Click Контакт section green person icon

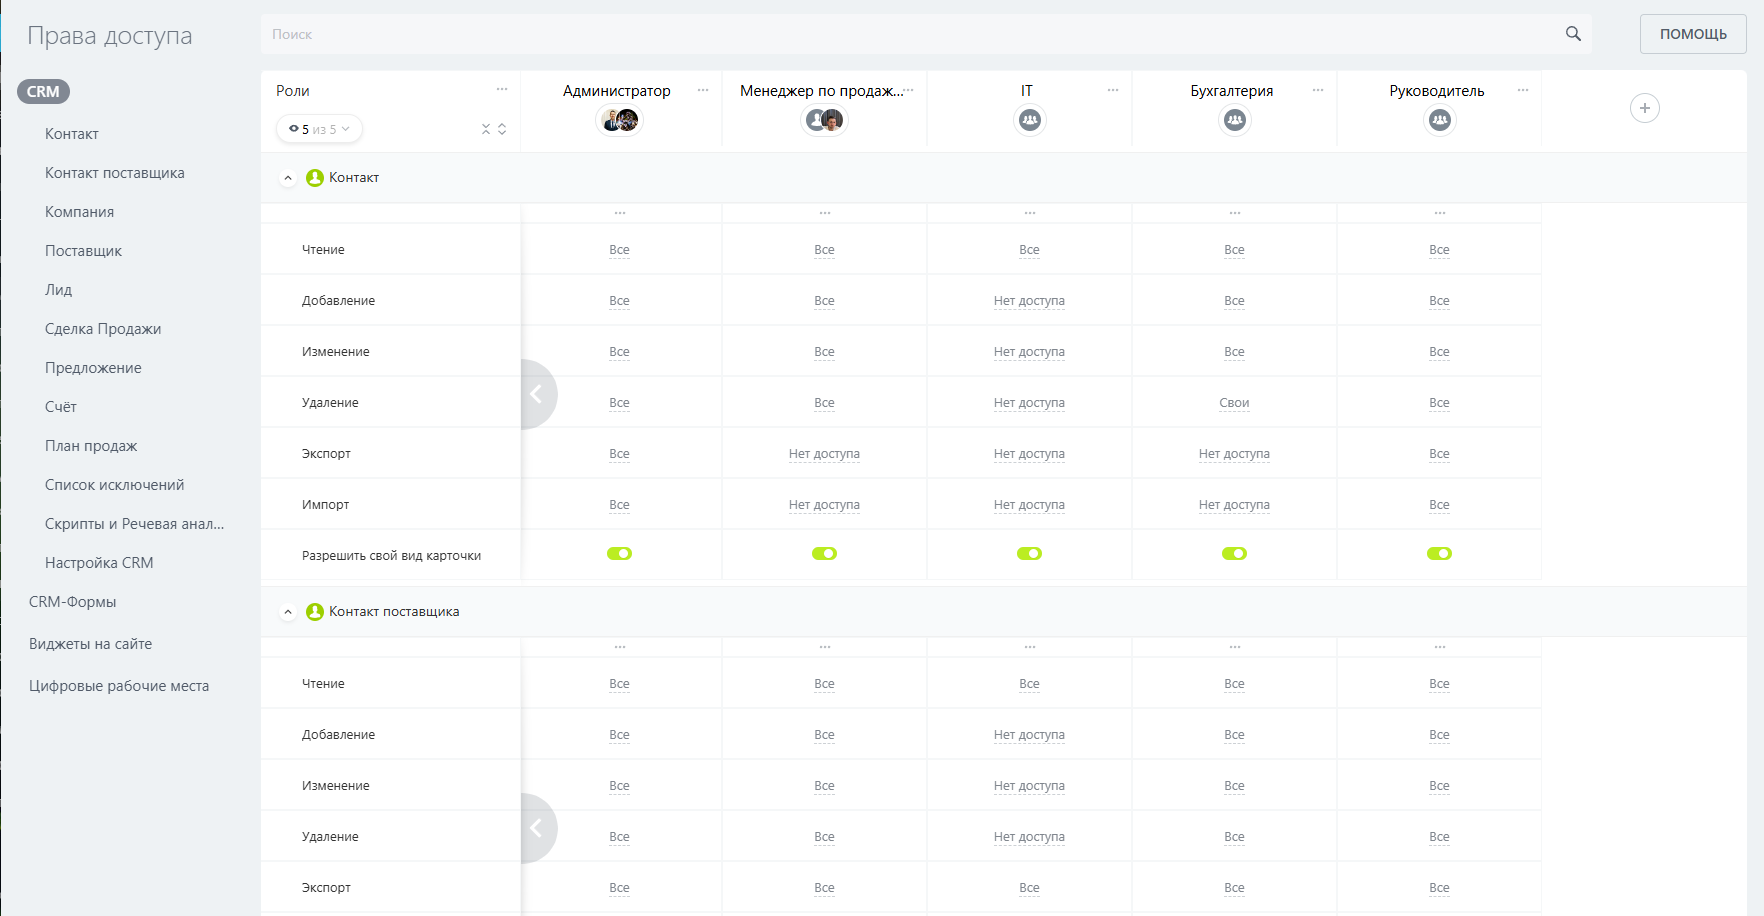click(x=315, y=178)
